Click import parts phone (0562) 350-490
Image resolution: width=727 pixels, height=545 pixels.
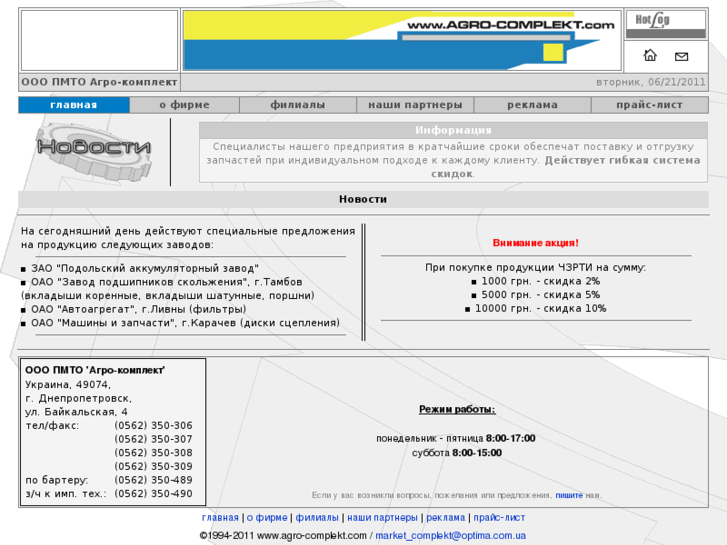pos(153,494)
